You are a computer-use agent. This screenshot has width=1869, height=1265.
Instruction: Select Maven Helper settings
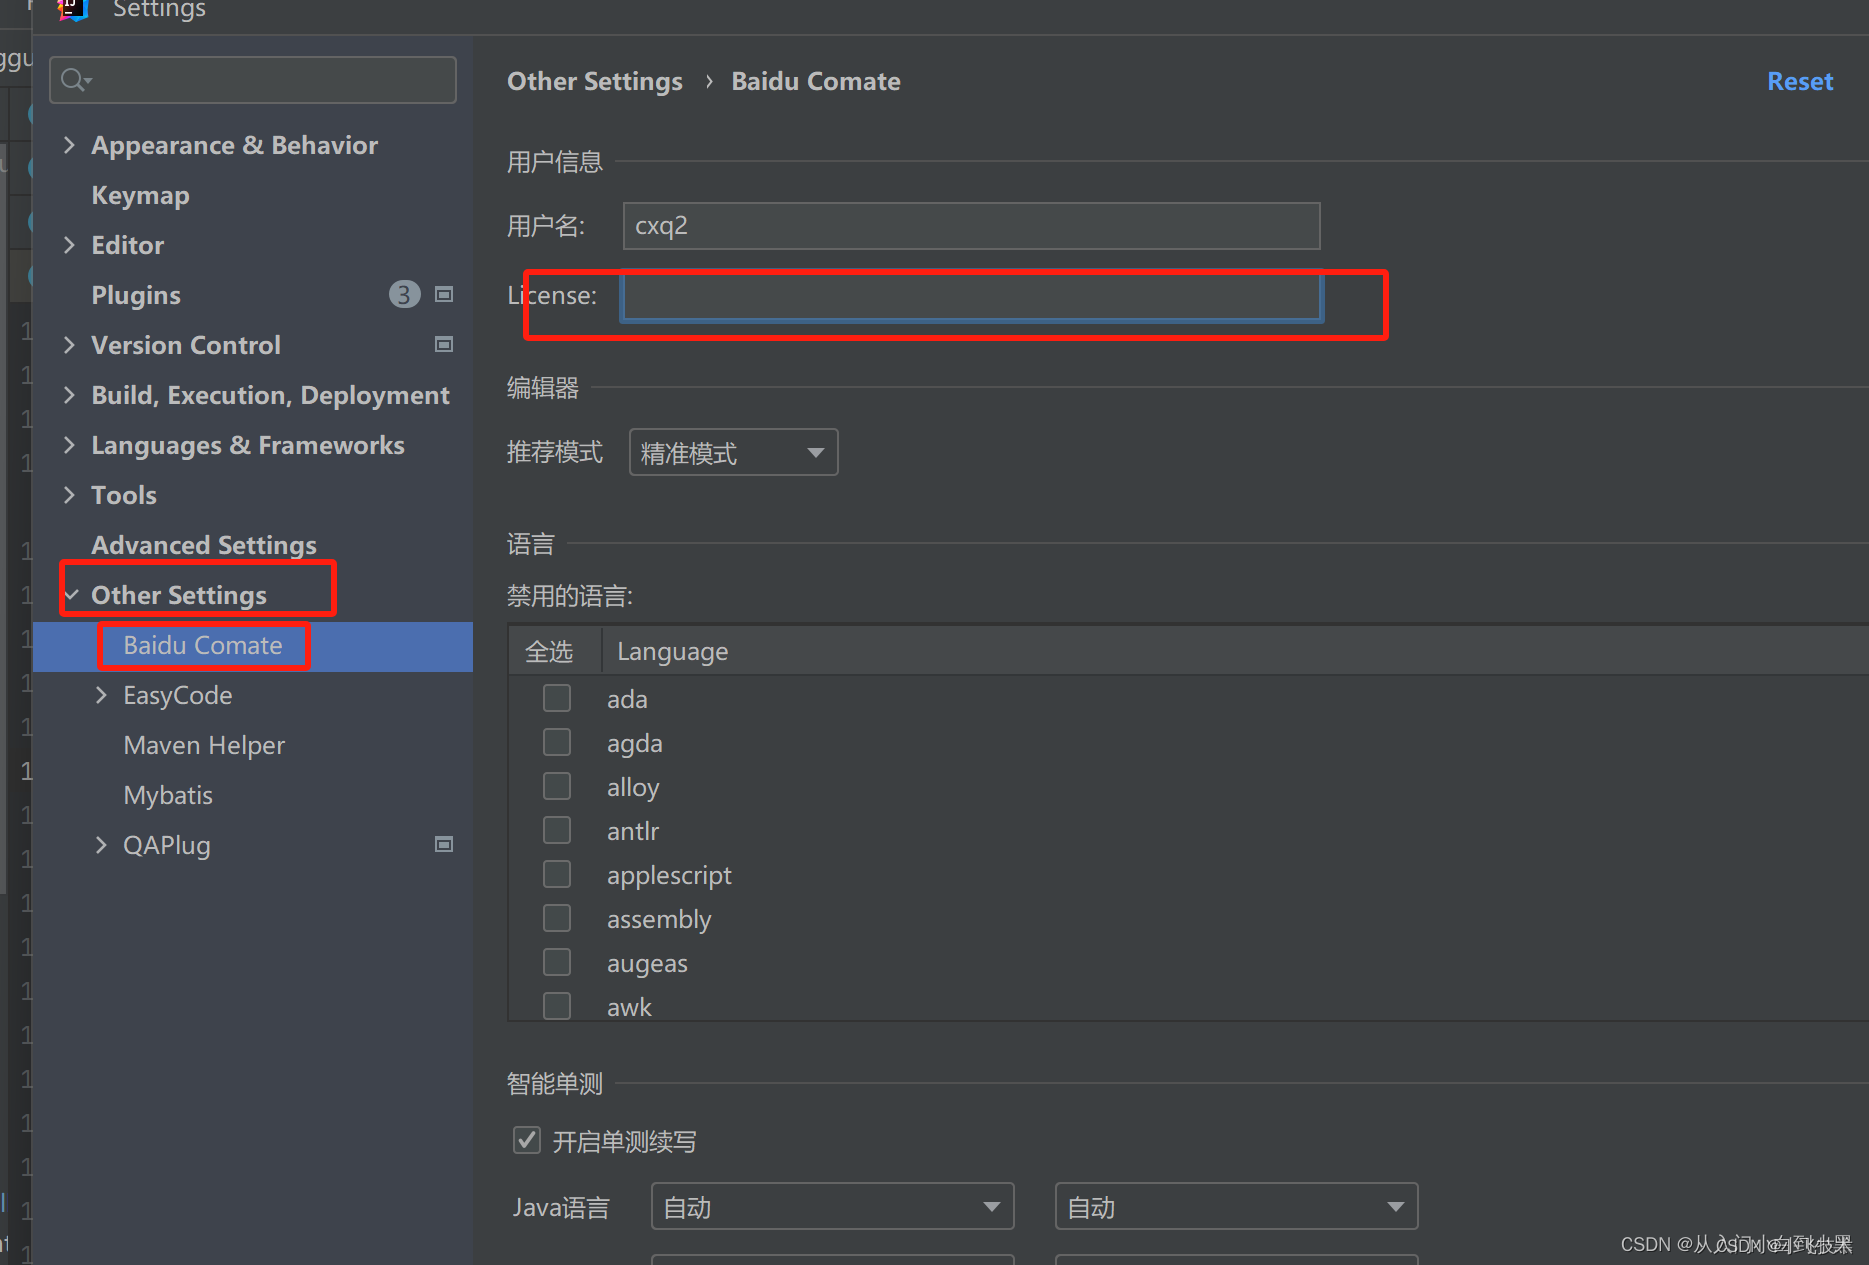pos(204,745)
